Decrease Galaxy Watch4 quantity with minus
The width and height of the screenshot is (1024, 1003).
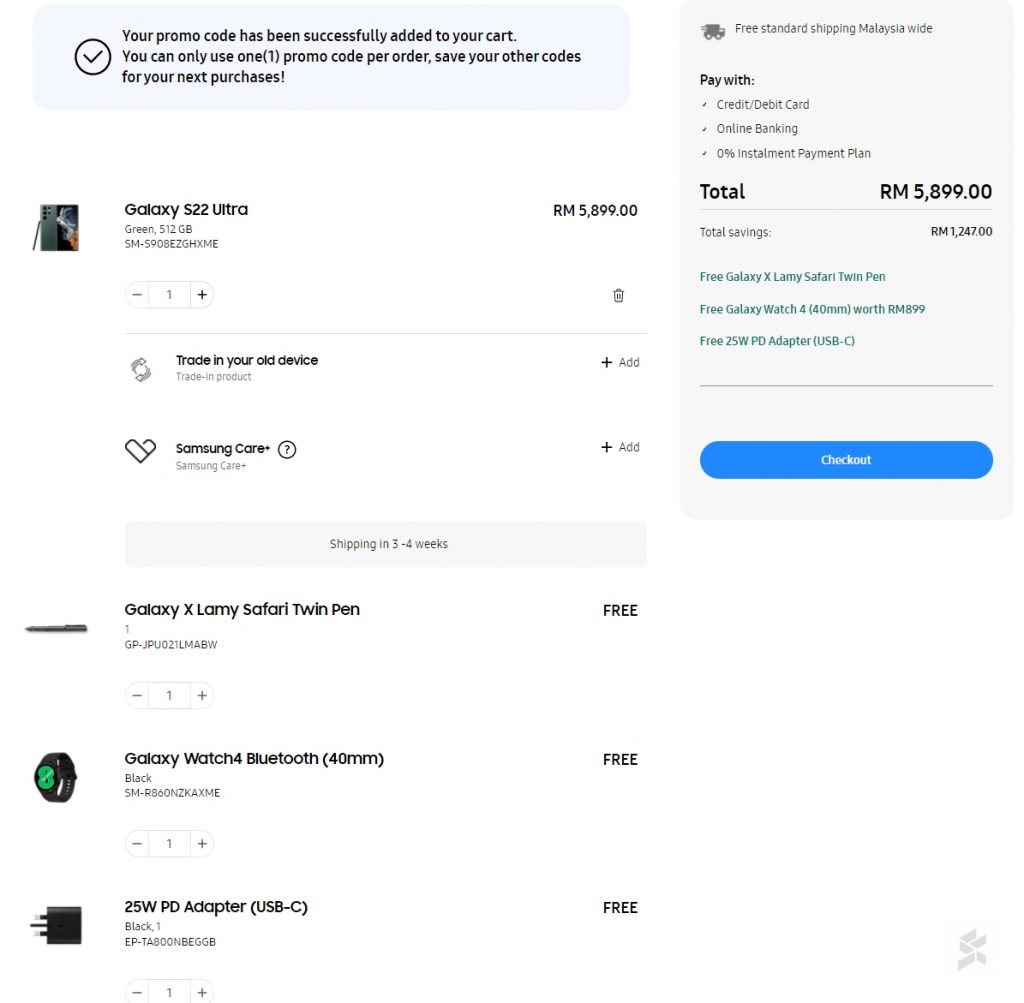(137, 844)
